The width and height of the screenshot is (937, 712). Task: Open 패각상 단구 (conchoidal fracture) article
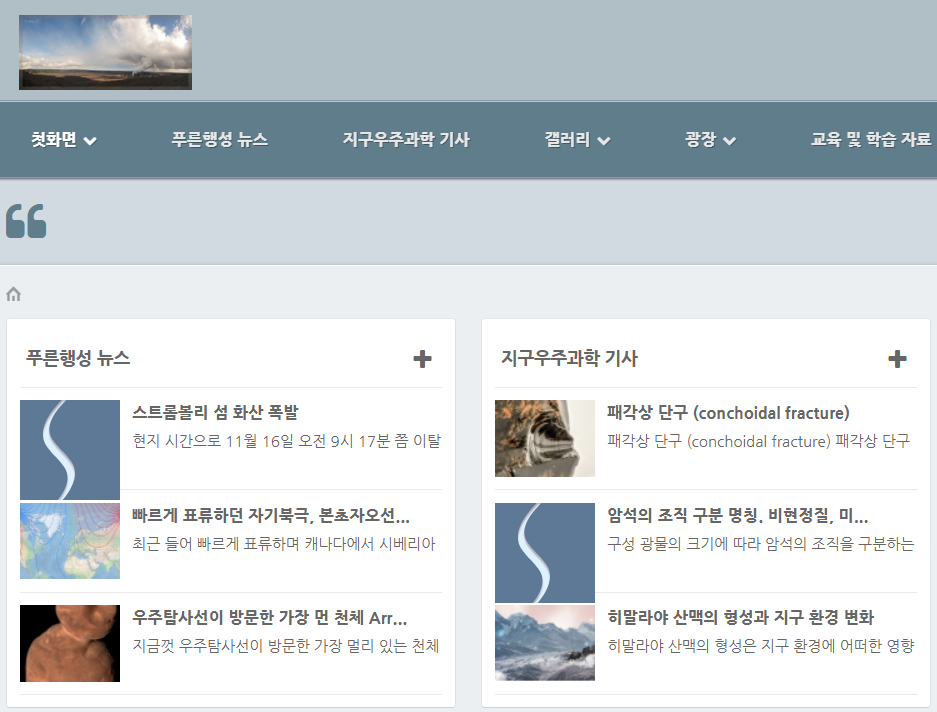click(728, 413)
